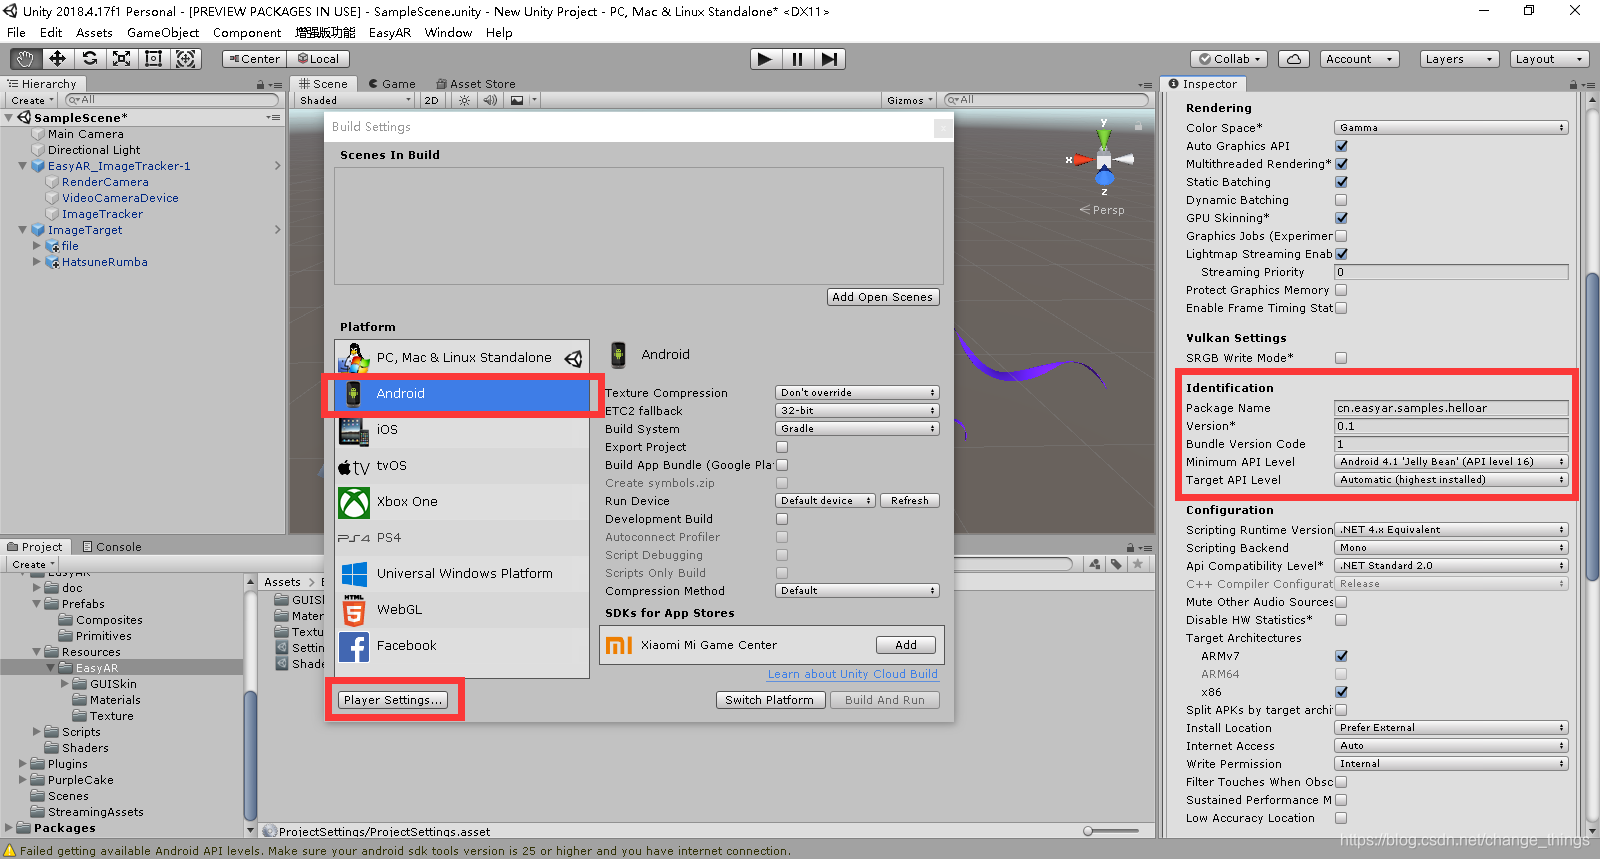
Task: Open Run Device dropdown
Action: coord(825,501)
